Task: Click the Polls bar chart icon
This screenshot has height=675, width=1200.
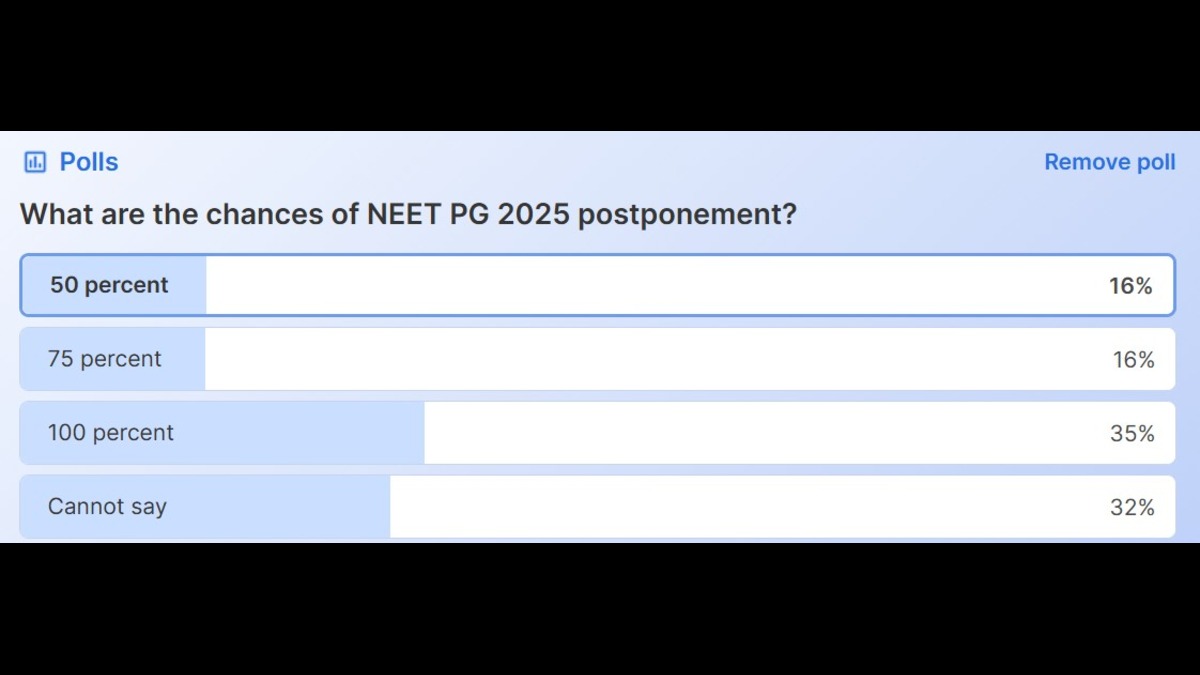Action: 35,162
